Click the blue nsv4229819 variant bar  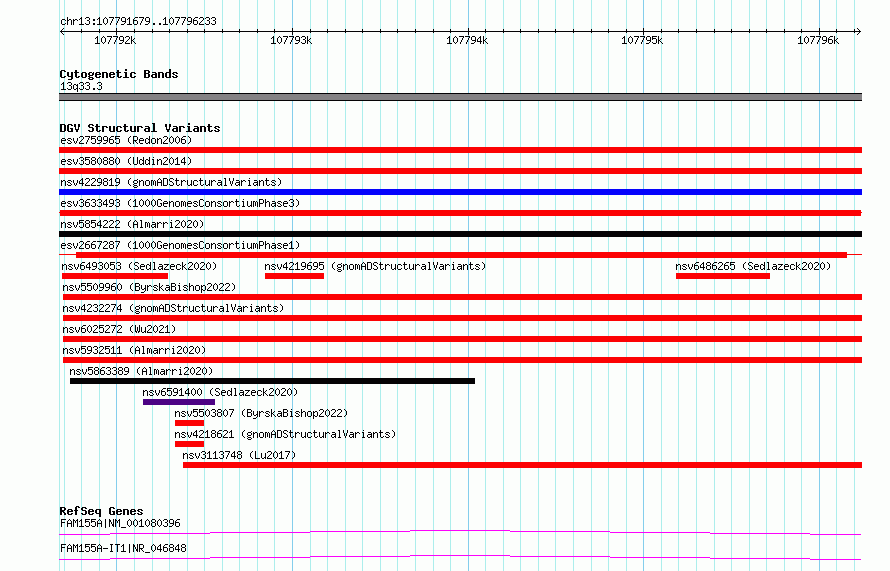[460, 192]
